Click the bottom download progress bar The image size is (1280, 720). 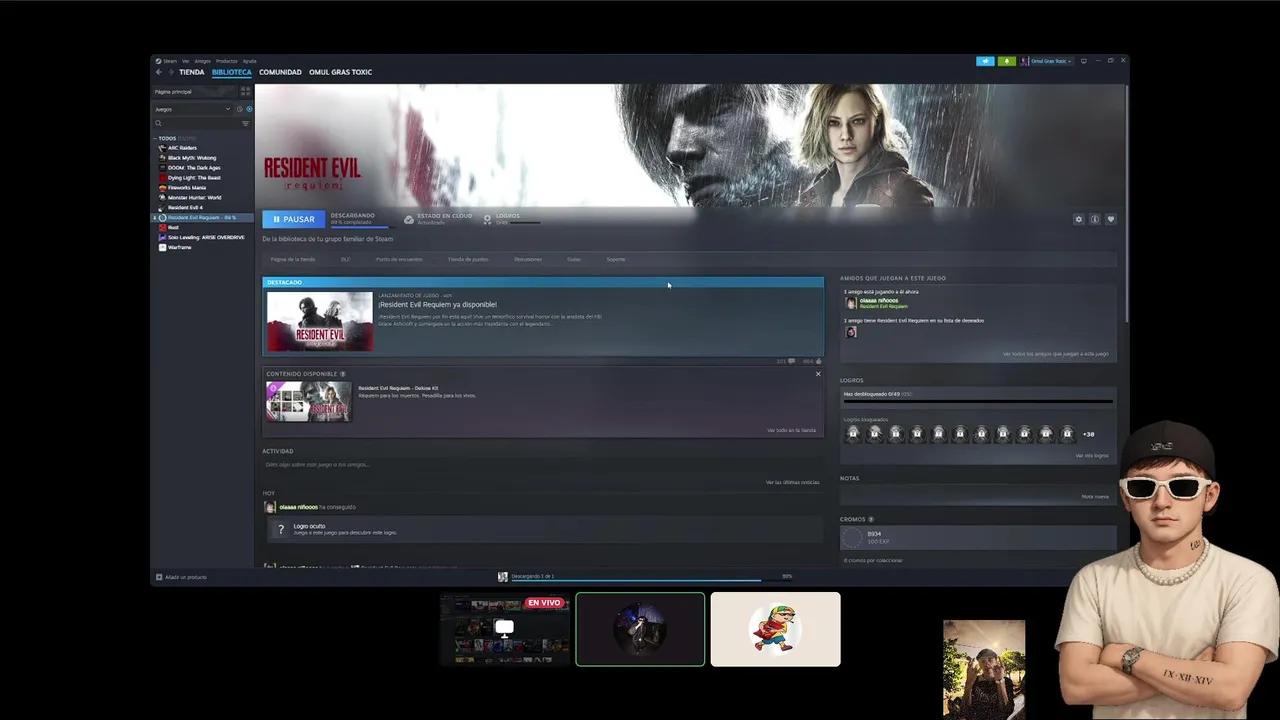point(651,580)
